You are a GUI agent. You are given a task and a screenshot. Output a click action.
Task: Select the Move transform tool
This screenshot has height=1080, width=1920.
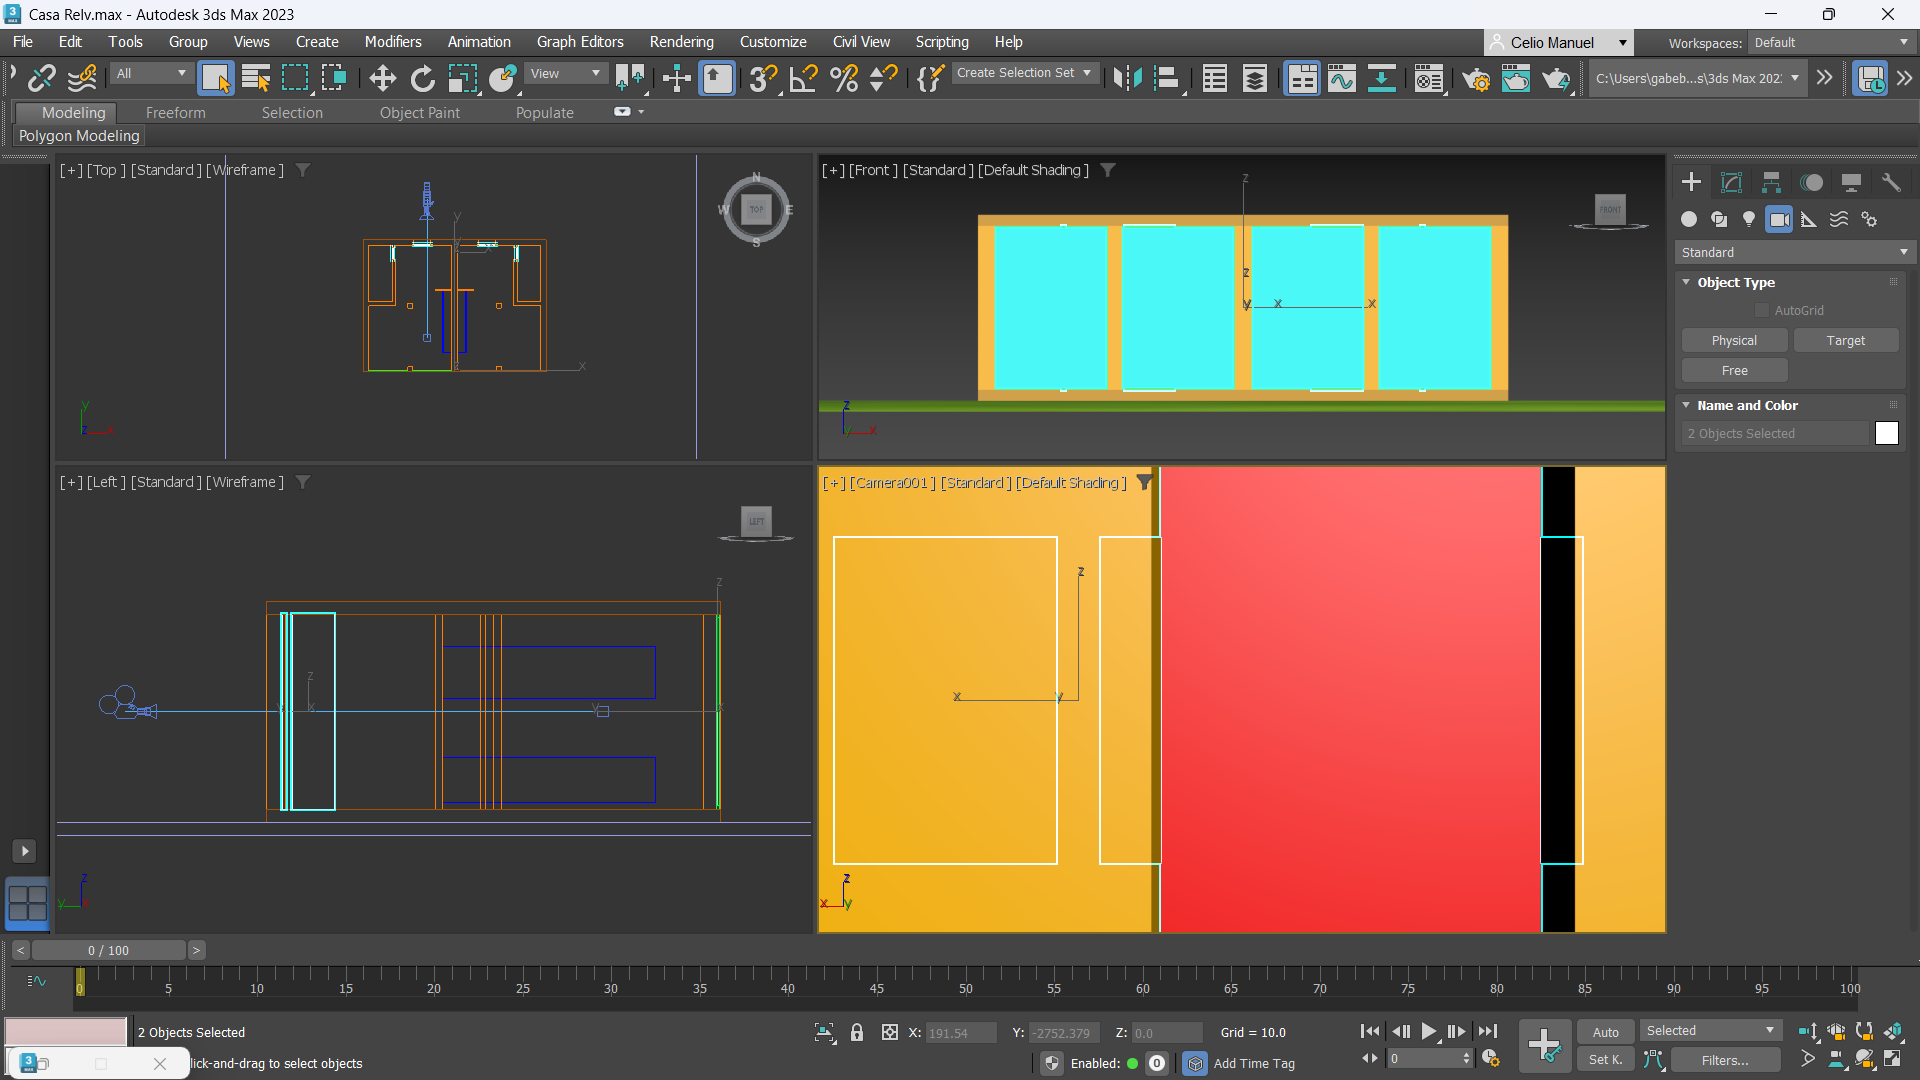point(382,78)
